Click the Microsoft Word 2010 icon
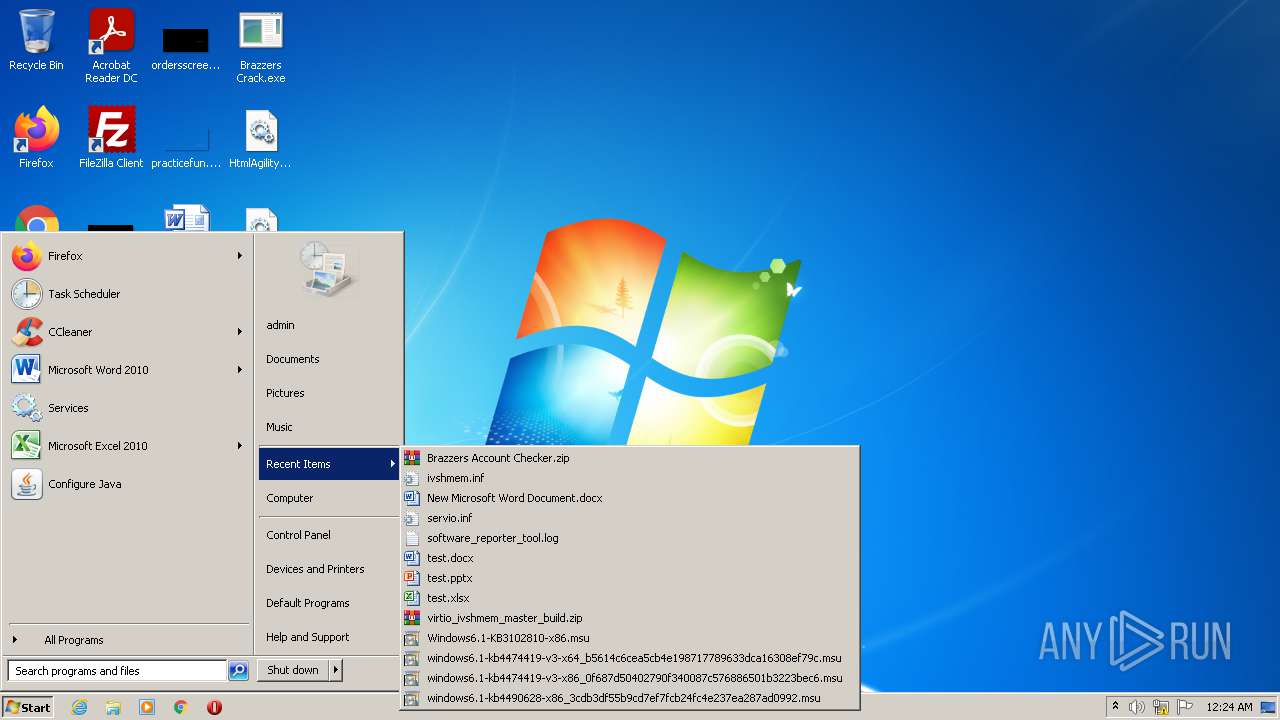This screenshot has width=1280, height=720. click(x=27, y=370)
